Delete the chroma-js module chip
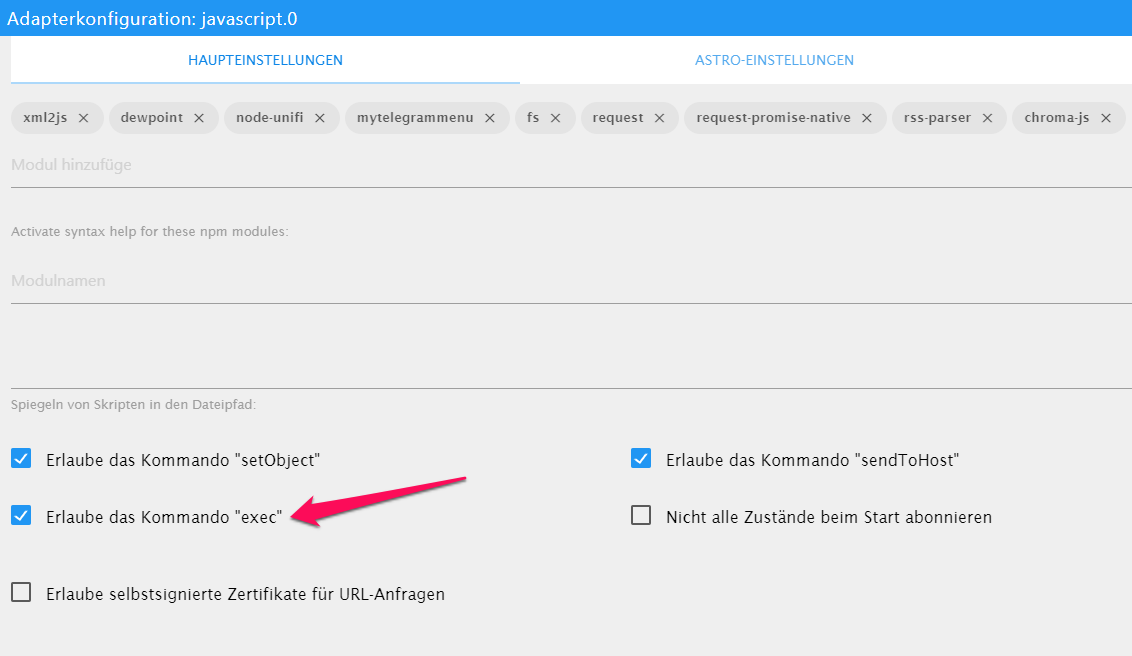1132x656 pixels. click(1106, 118)
